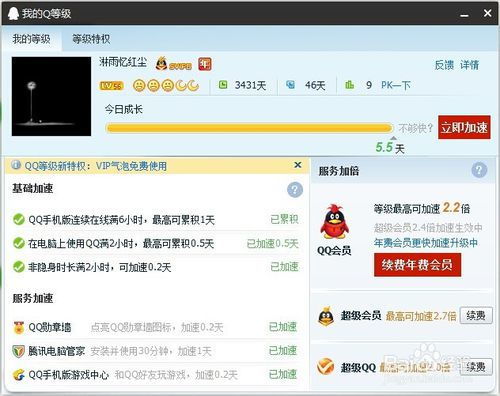500x396 pixels.
Task: Open the help icon beside 基础加速
Action: pyautogui.click(x=295, y=190)
